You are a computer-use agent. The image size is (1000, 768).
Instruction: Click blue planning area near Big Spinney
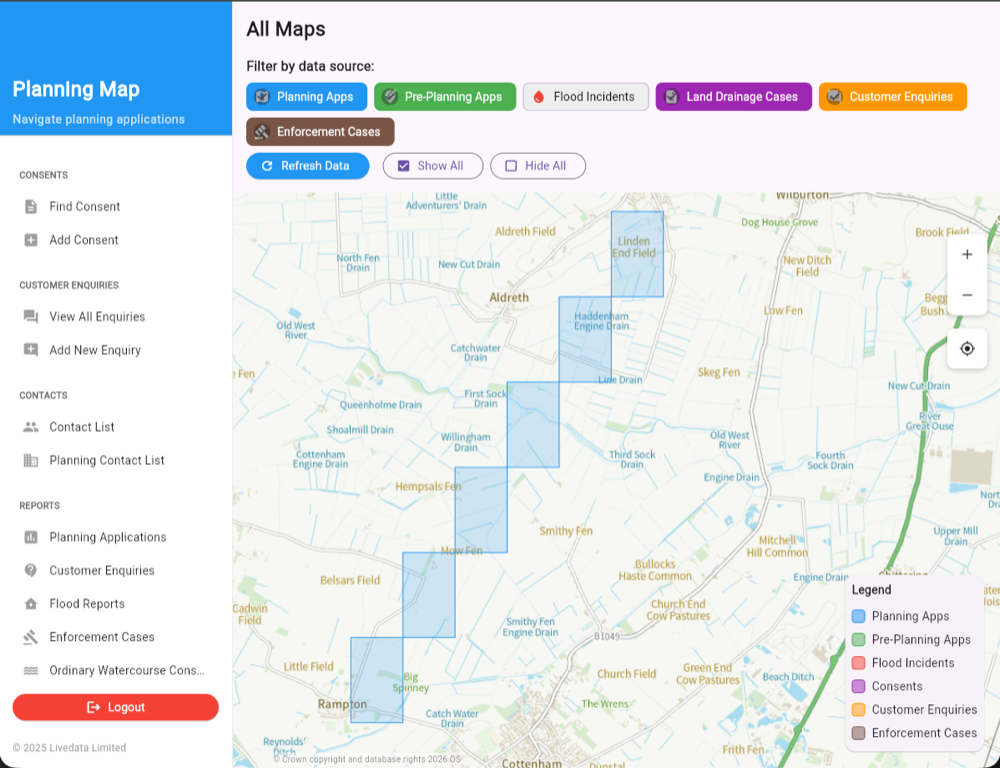click(x=376, y=680)
